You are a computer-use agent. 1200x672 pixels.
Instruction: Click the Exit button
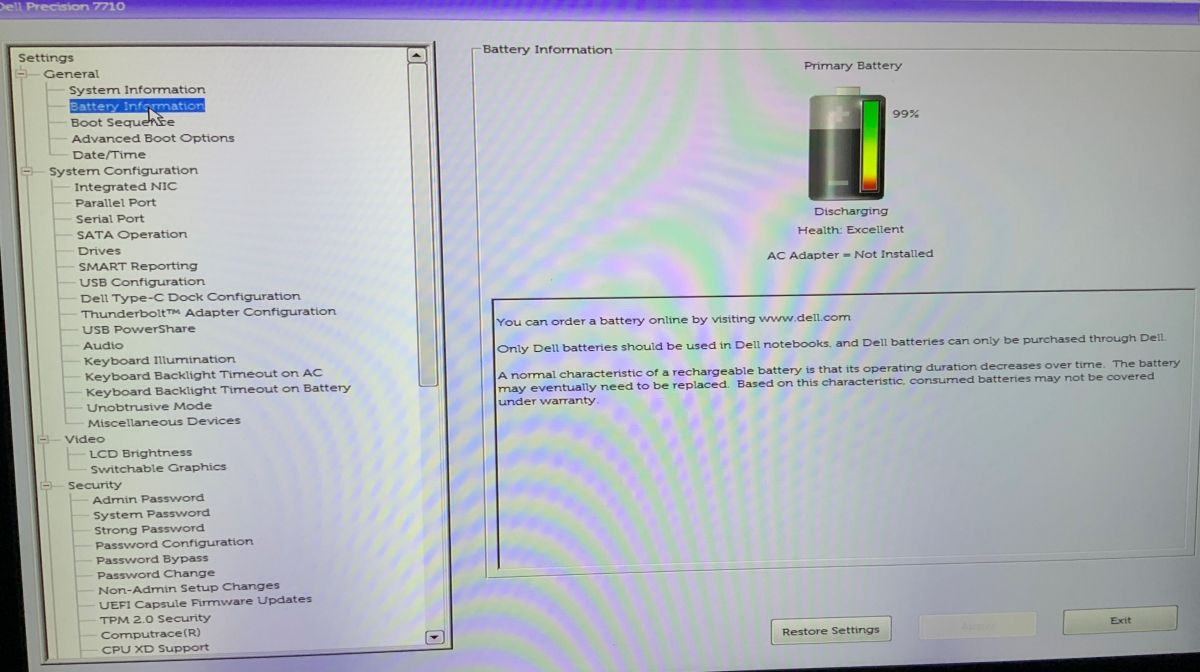(1120, 620)
